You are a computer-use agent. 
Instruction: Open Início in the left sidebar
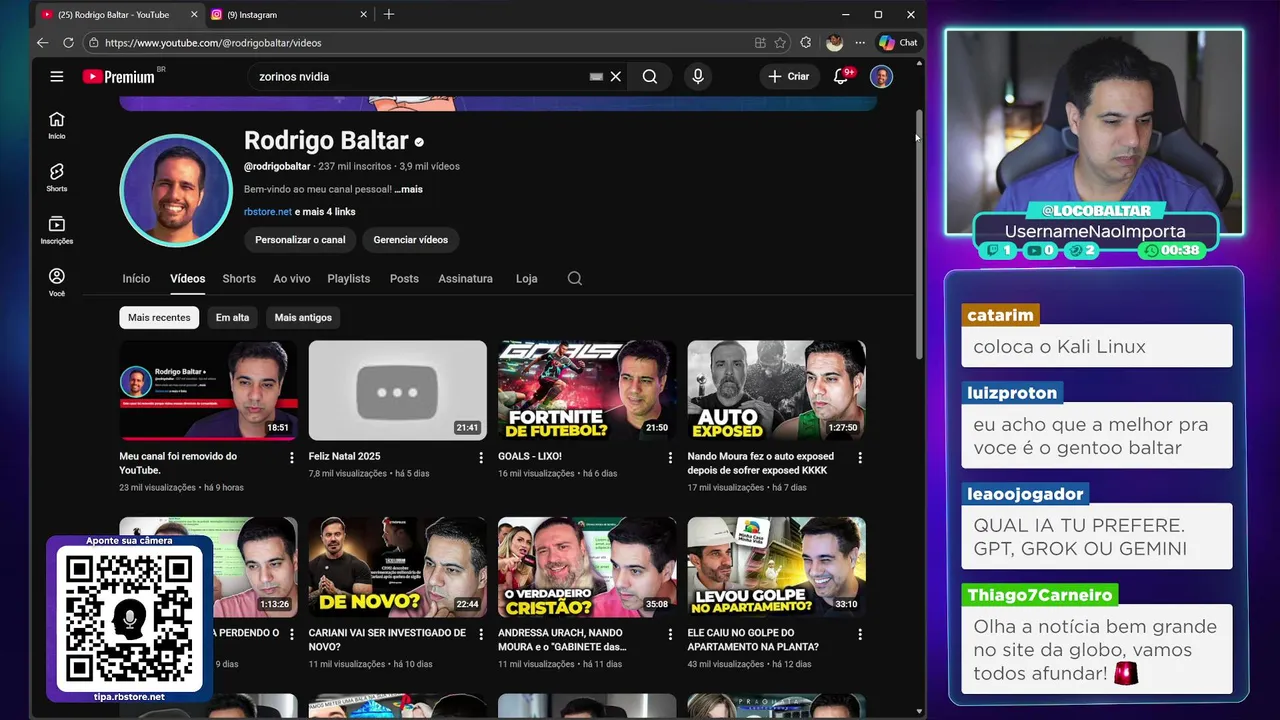click(x=57, y=125)
